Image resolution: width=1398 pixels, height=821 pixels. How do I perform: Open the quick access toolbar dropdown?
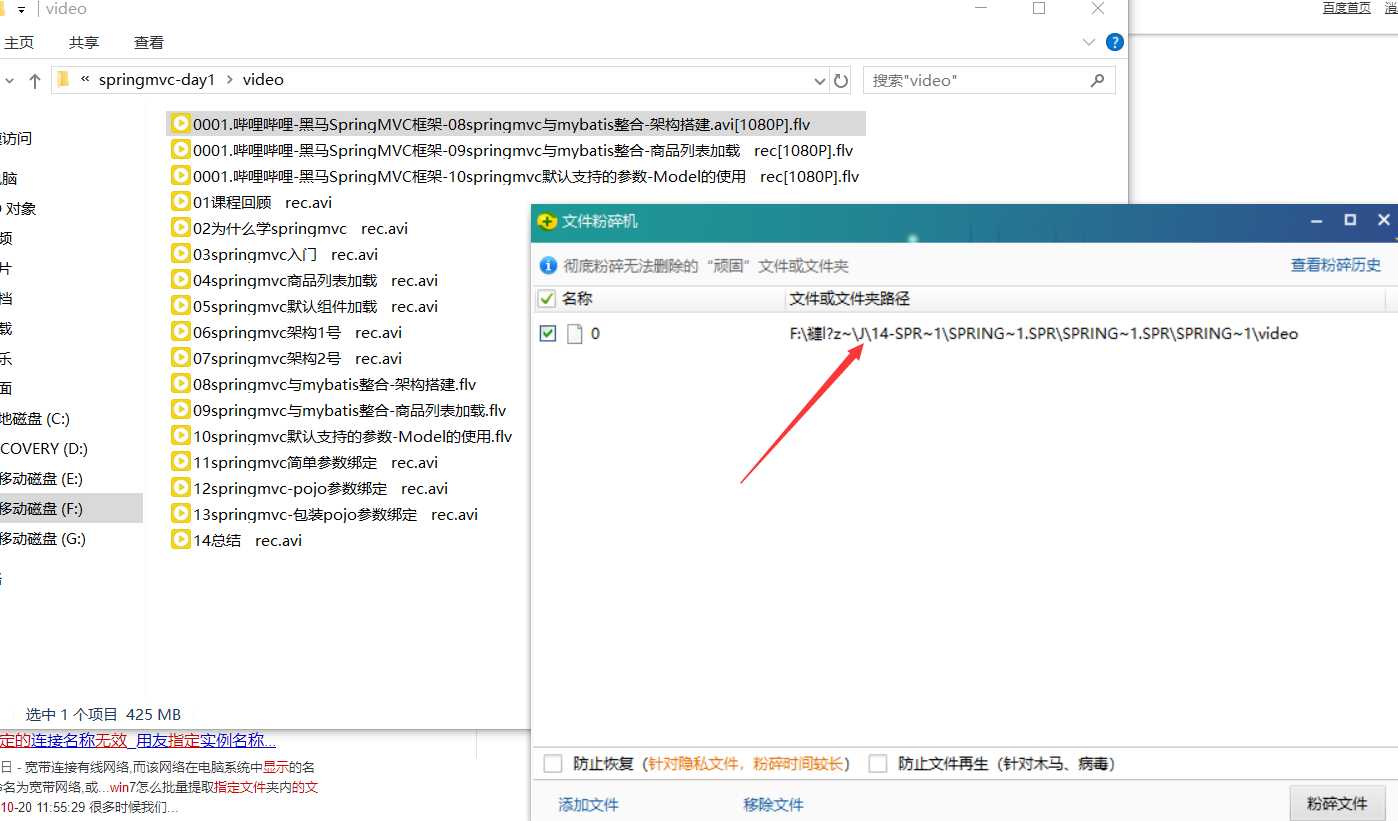(x=21, y=9)
